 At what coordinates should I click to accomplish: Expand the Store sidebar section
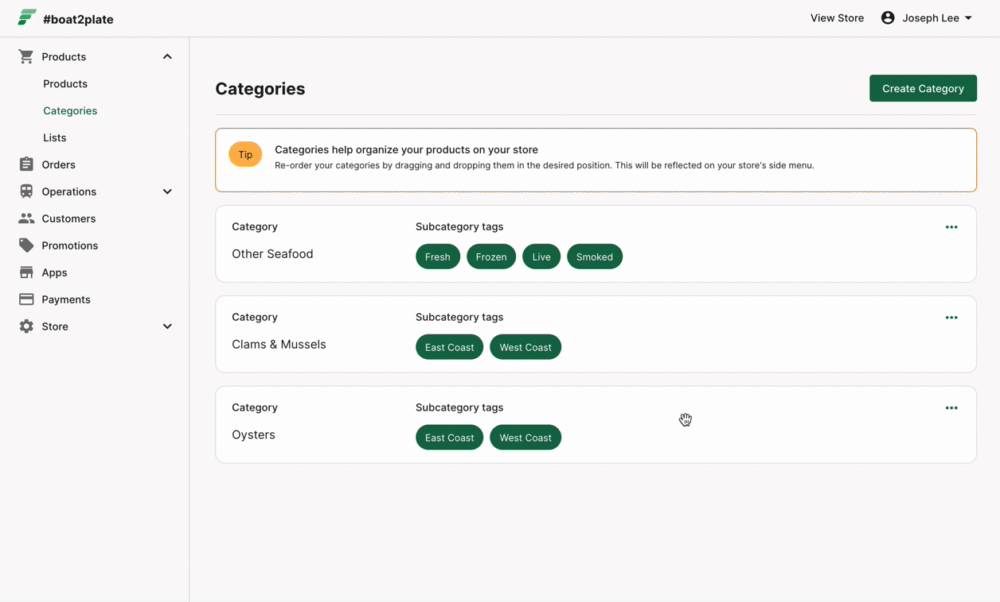(167, 326)
